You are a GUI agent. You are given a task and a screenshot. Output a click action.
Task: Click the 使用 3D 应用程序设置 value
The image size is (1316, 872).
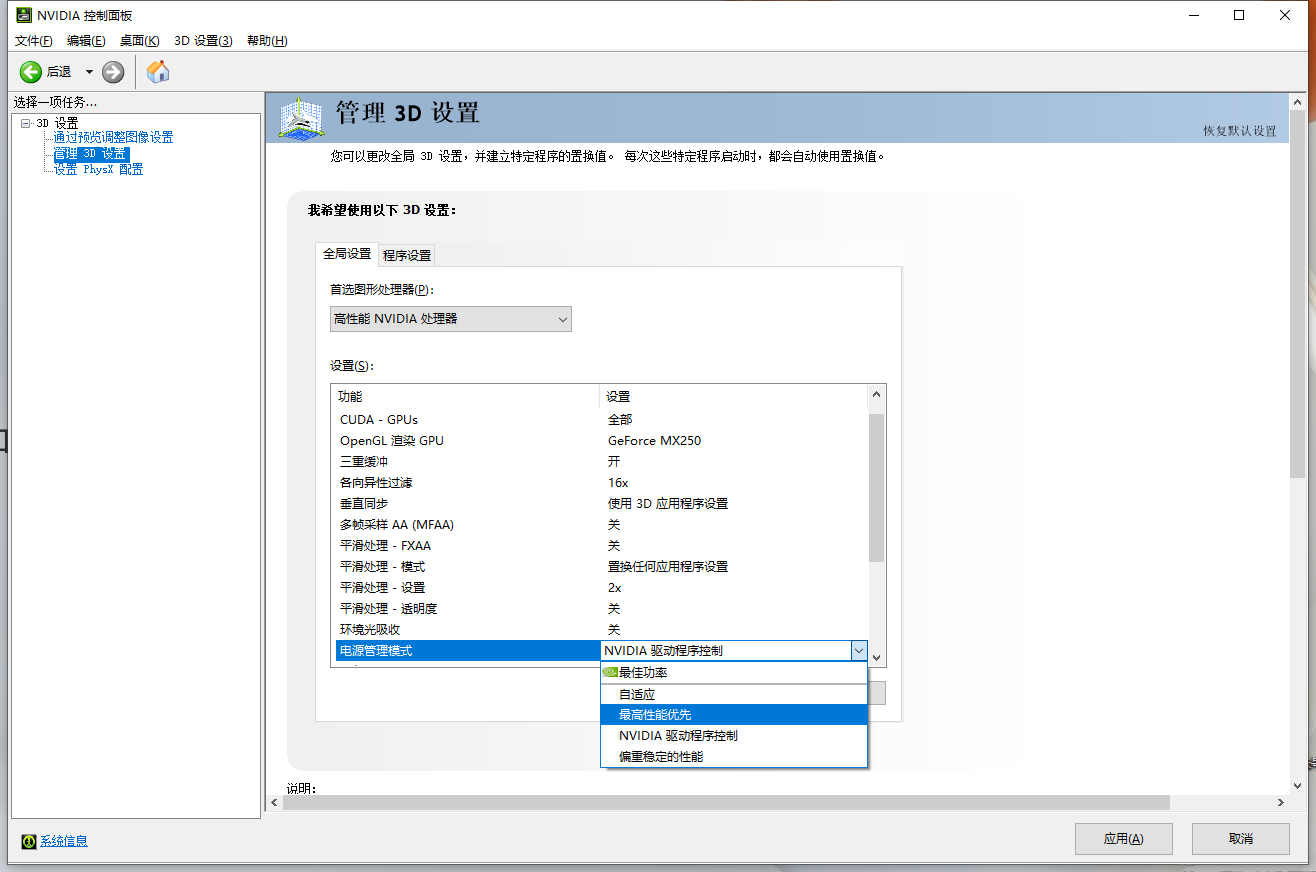(668, 504)
